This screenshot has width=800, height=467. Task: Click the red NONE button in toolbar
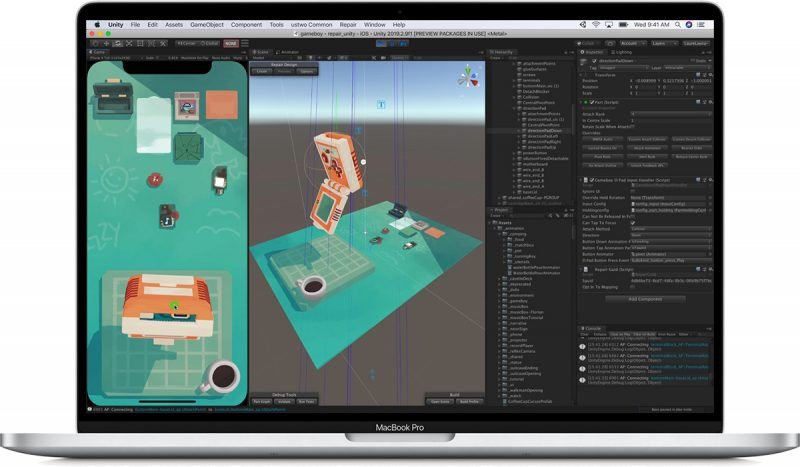(231, 44)
